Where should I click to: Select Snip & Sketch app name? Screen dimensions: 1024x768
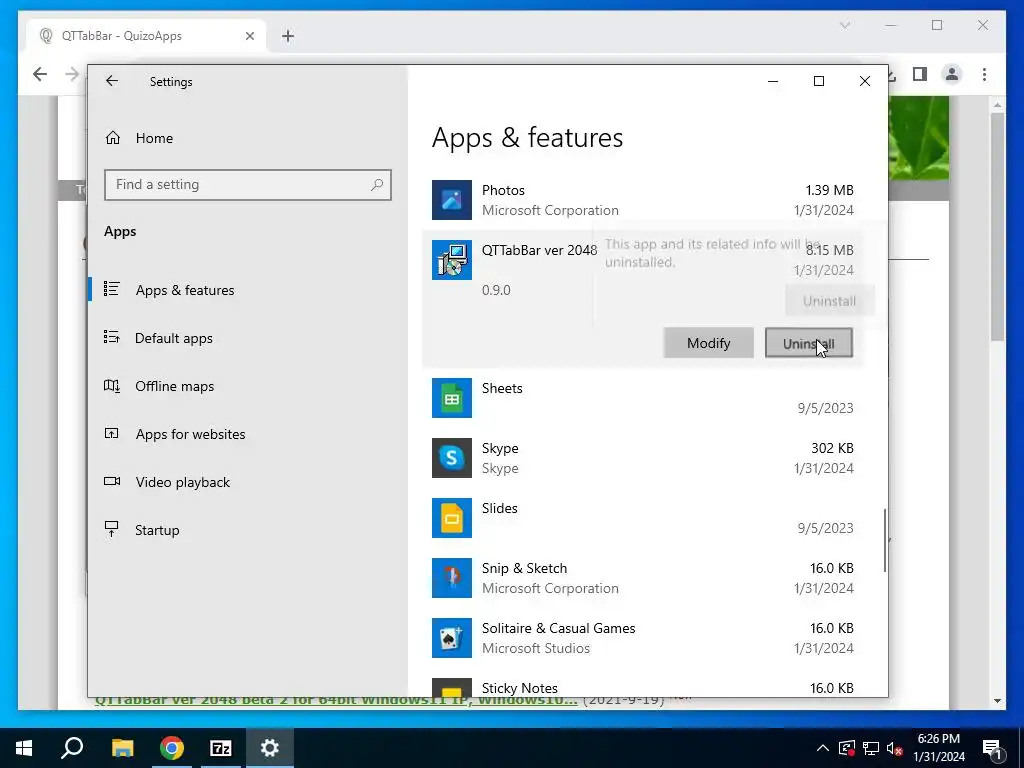pos(524,568)
